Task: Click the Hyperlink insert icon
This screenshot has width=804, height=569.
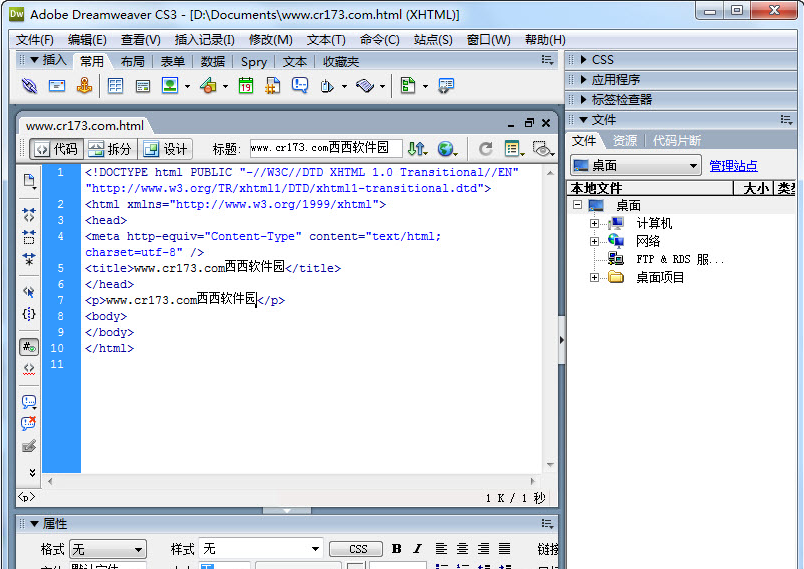Action: (29, 86)
